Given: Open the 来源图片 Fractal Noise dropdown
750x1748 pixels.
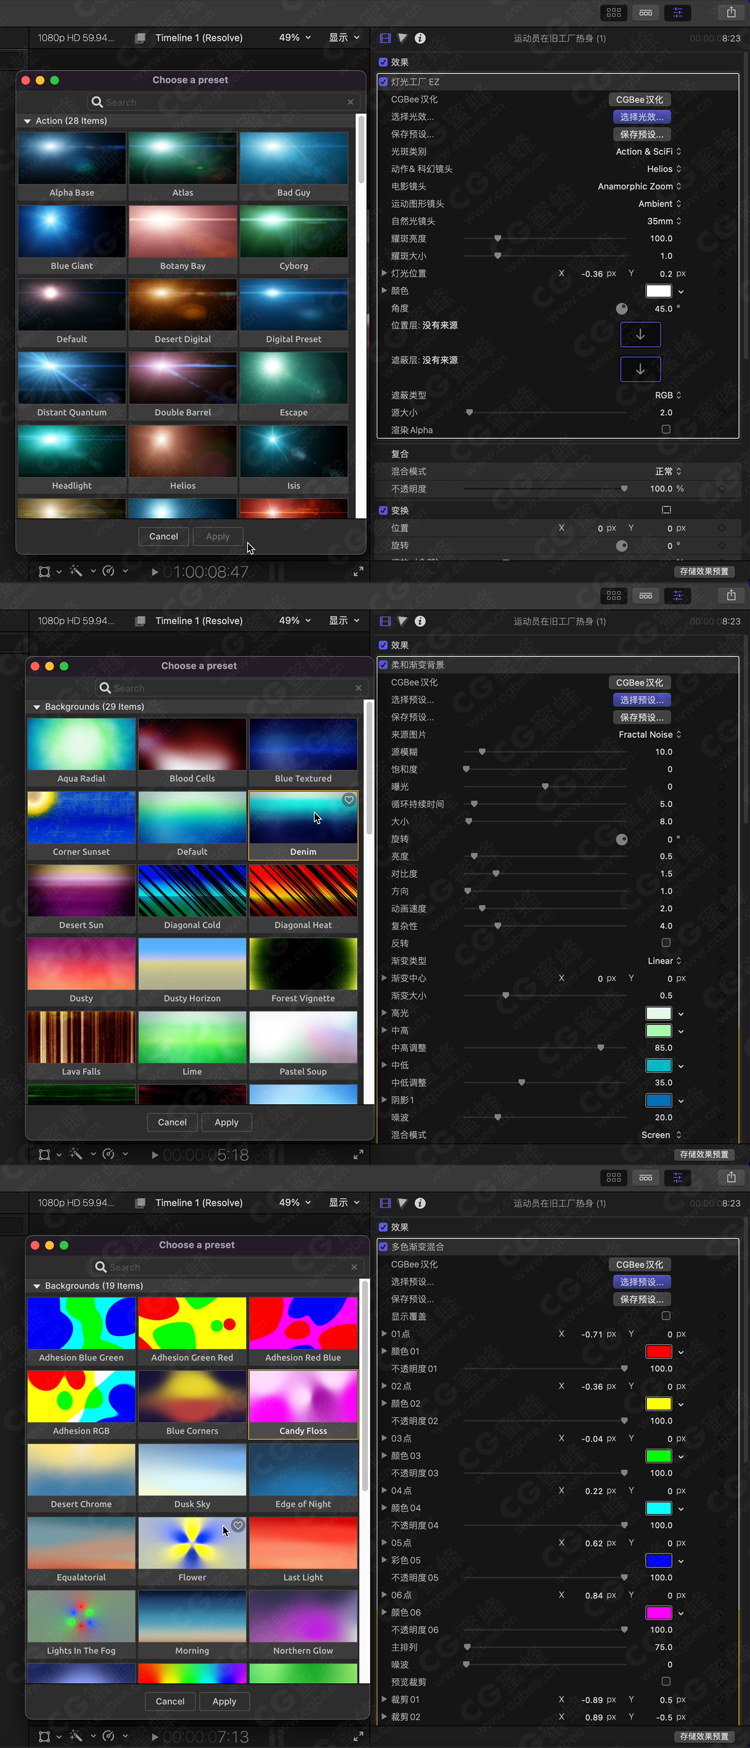Looking at the screenshot, I should point(650,735).
